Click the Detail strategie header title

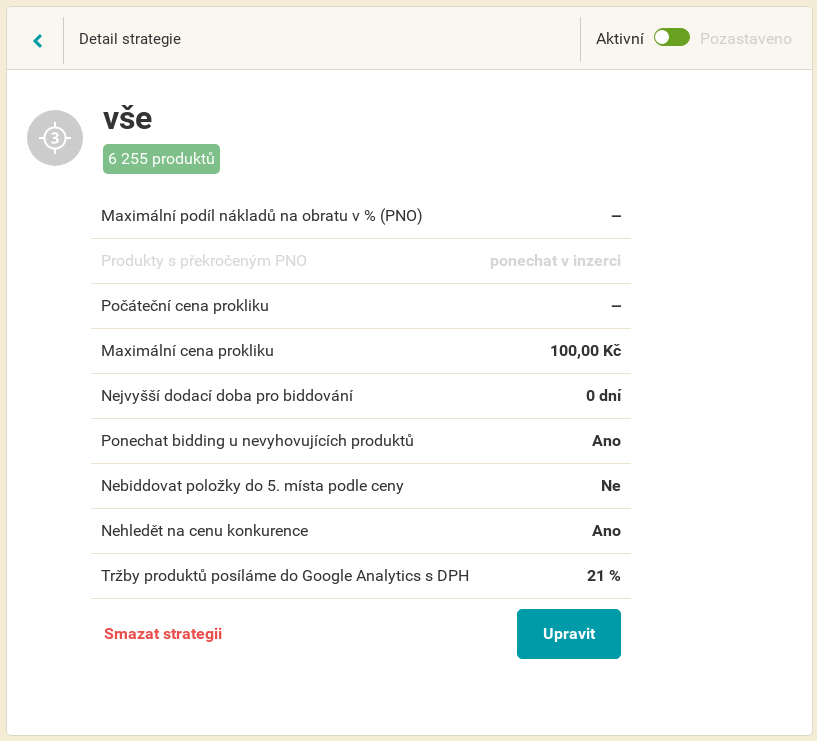[130, 39]
